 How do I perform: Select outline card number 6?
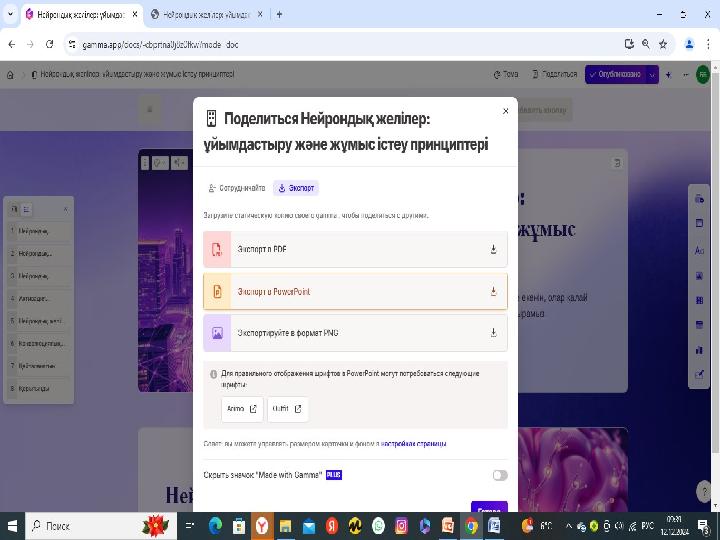coord(39,343)
